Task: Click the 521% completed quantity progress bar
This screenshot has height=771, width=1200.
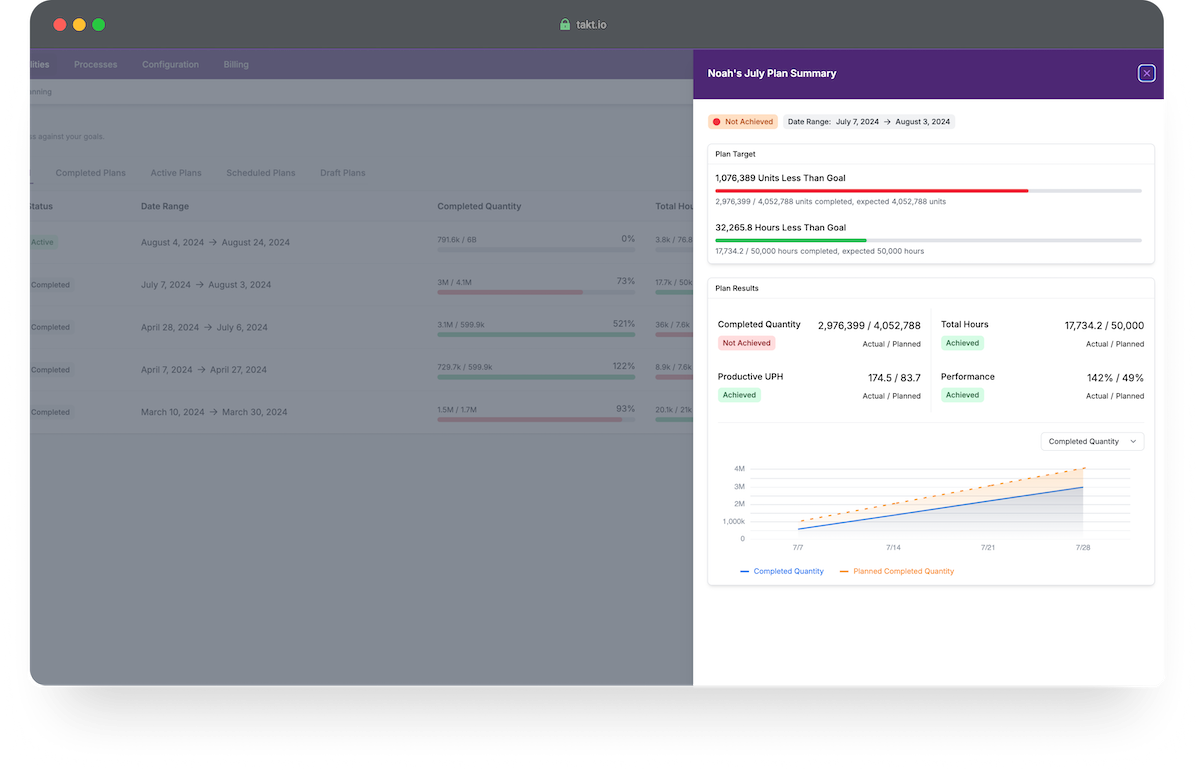Action: coord(536,334)
